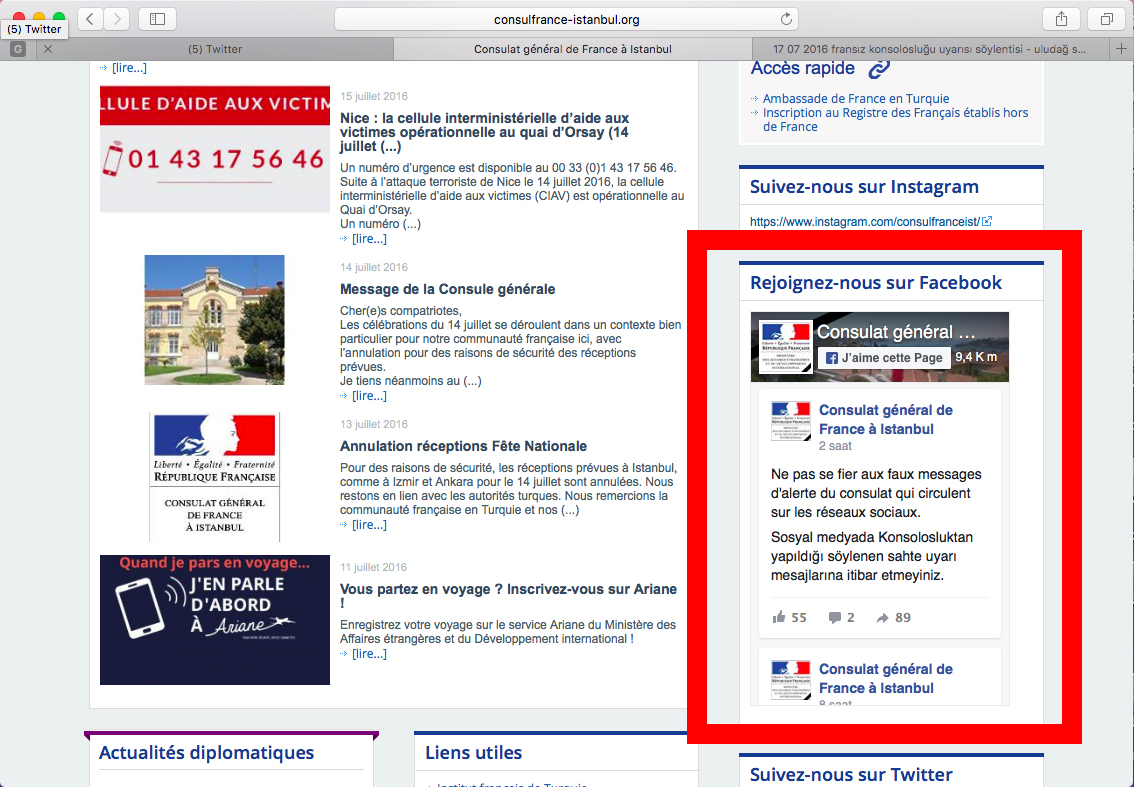Screen dimensions: 1134x787
Task: Click the avatar of the 2 saat post
Action: [790, 421]
